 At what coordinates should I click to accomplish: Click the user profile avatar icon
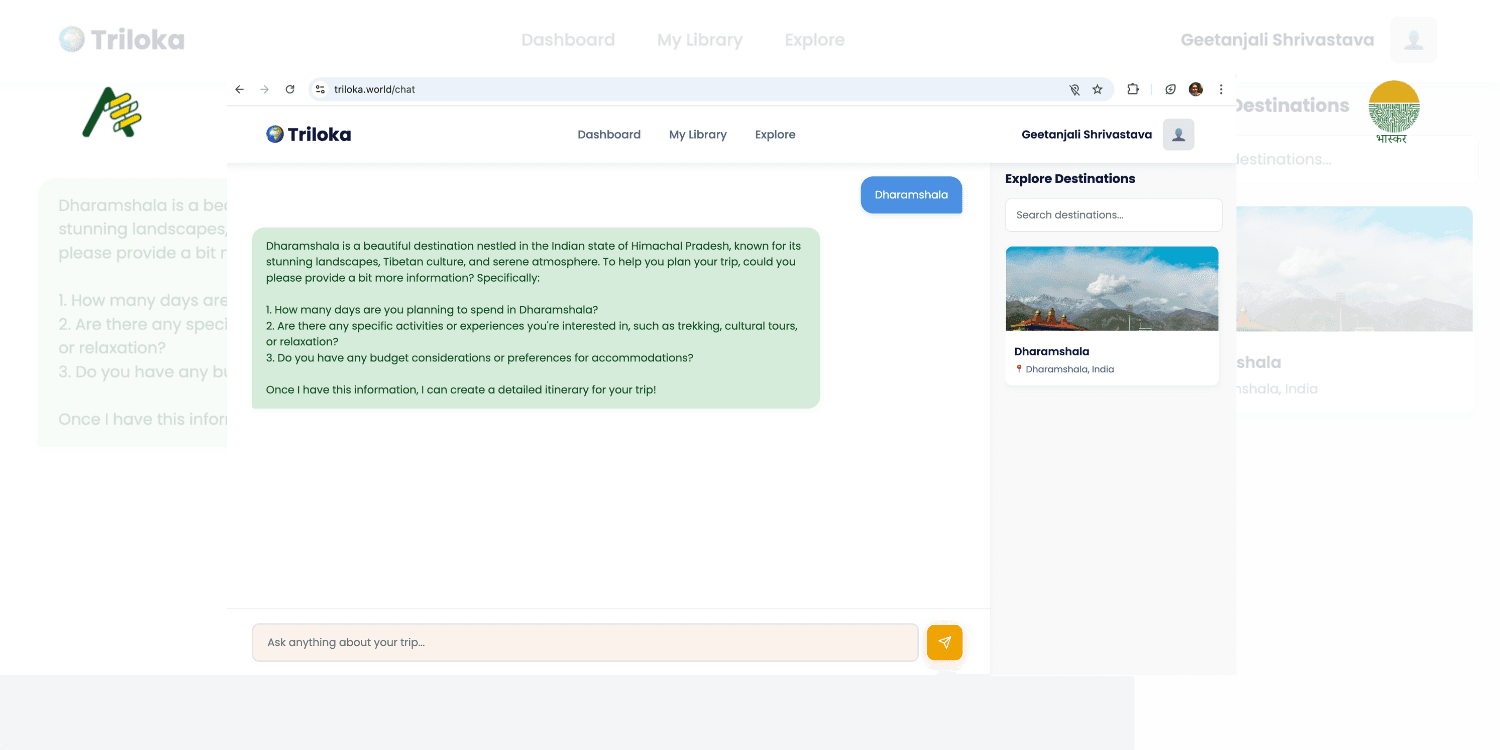(x=1178, y=134)
